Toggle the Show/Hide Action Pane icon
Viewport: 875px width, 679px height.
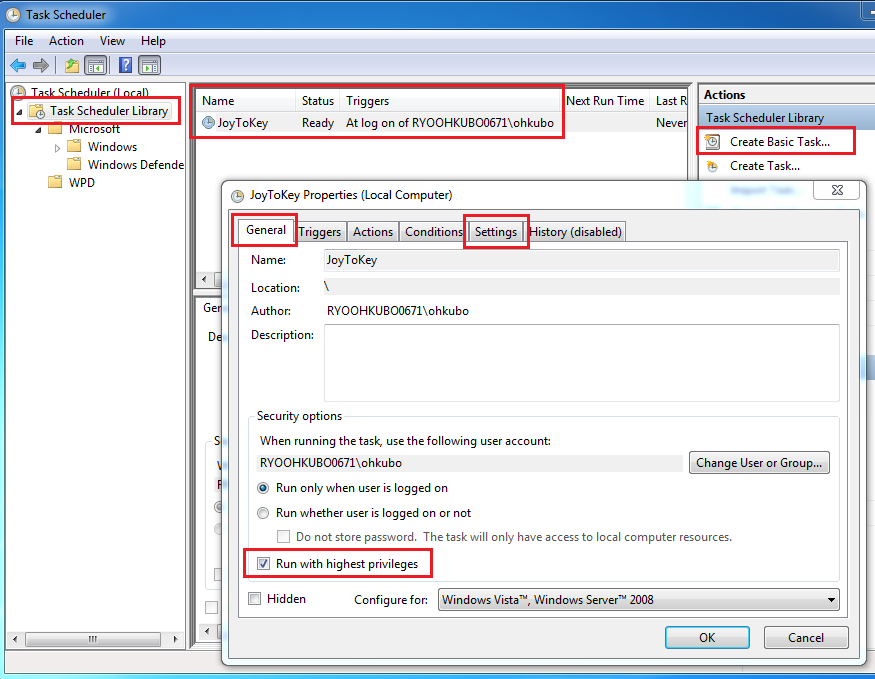click(x=150, y=65)
